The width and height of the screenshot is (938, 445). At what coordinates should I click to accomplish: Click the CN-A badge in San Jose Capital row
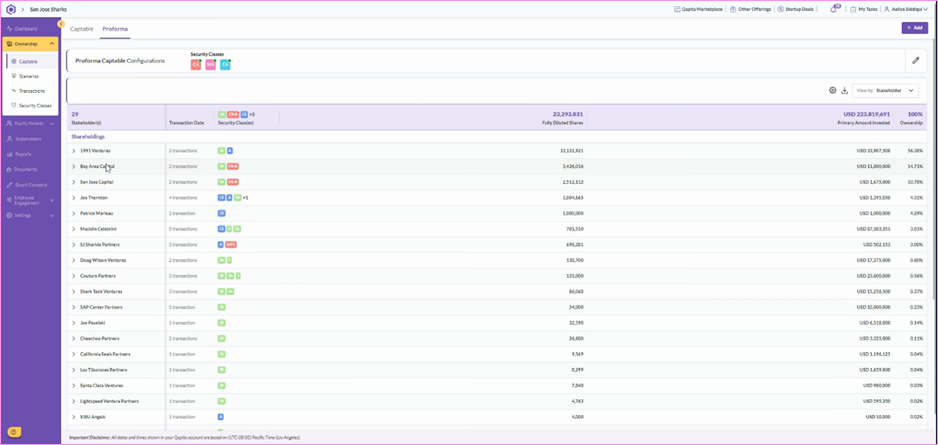point(233,182)
